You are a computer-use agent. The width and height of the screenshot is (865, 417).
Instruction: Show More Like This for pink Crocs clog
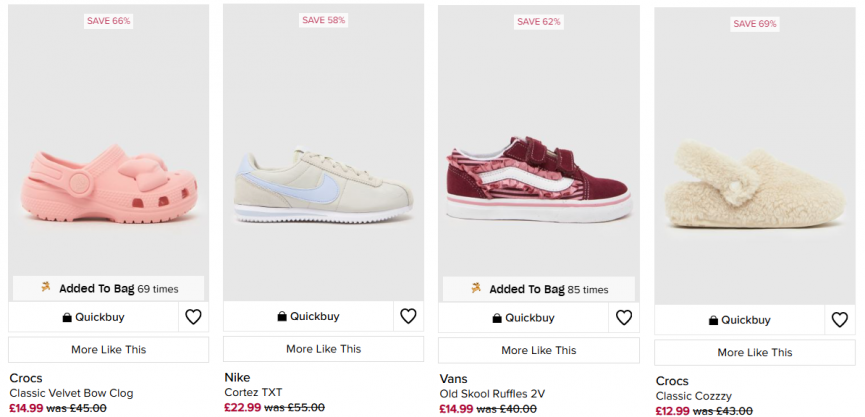coord(108,350)
